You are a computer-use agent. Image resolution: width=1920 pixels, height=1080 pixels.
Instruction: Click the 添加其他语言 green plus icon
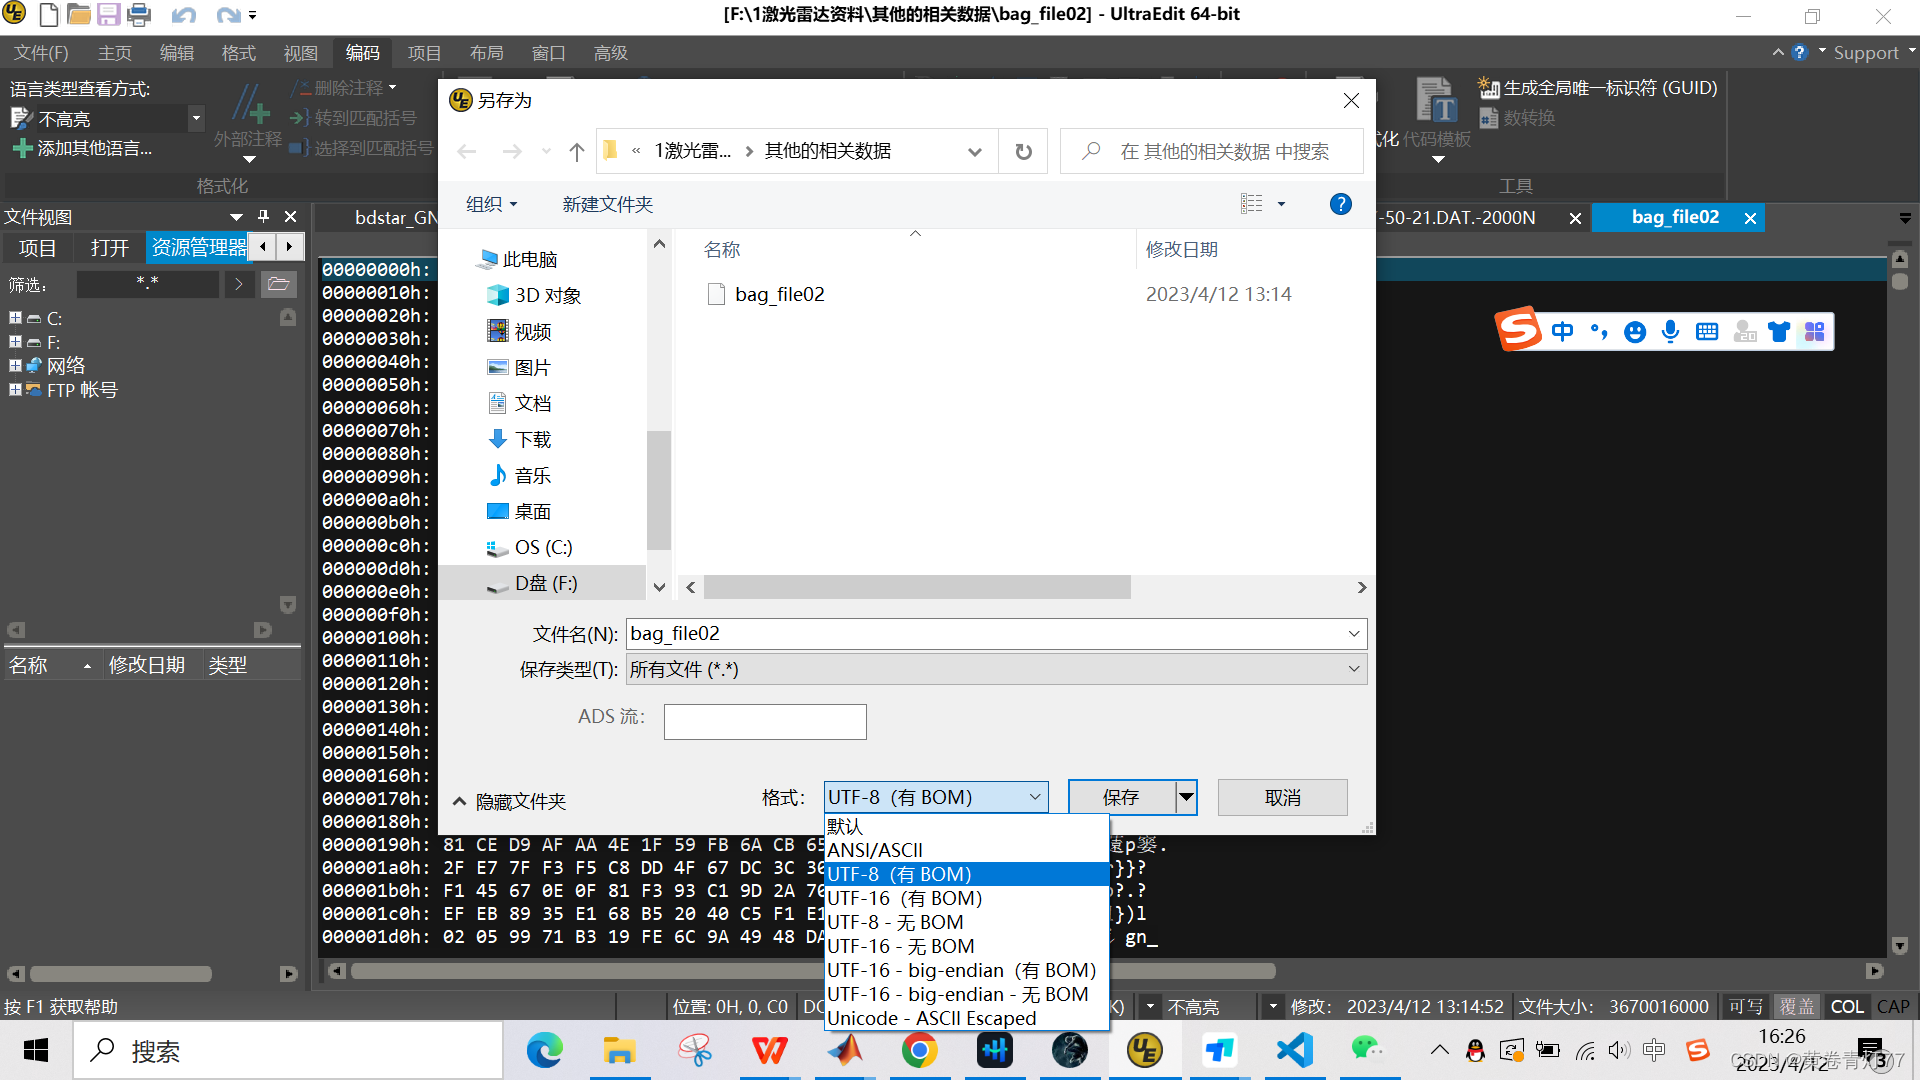[x=22, y=148]
